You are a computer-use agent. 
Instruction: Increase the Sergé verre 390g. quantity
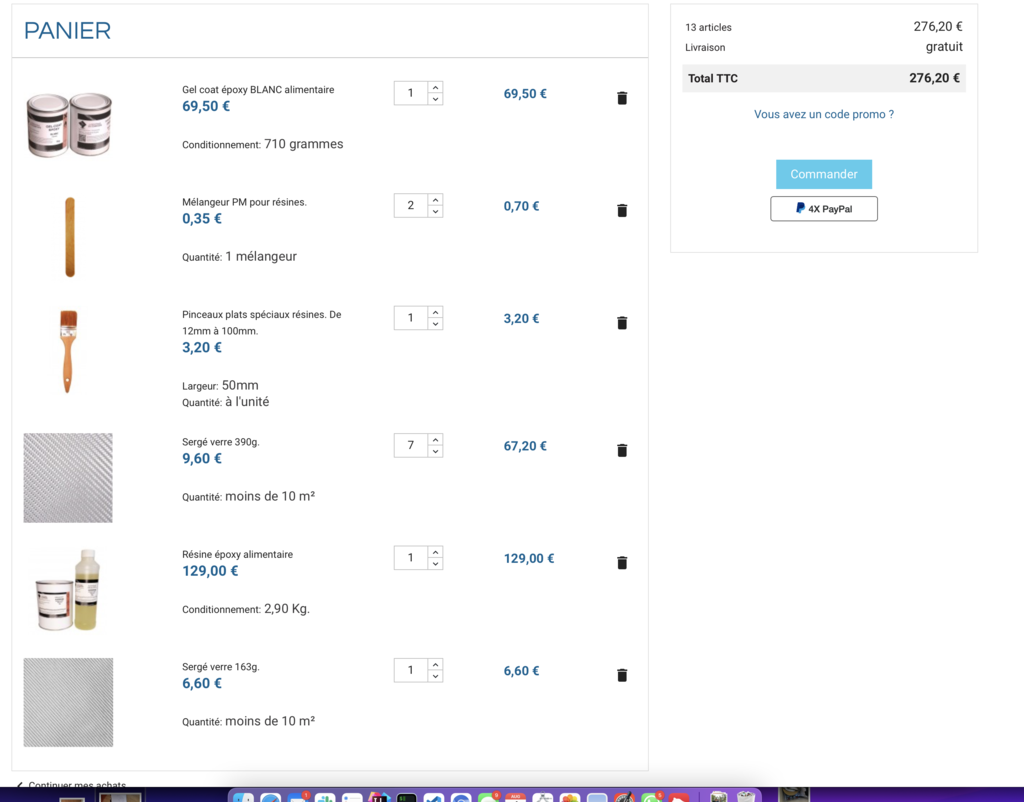(x=436, y=440)
